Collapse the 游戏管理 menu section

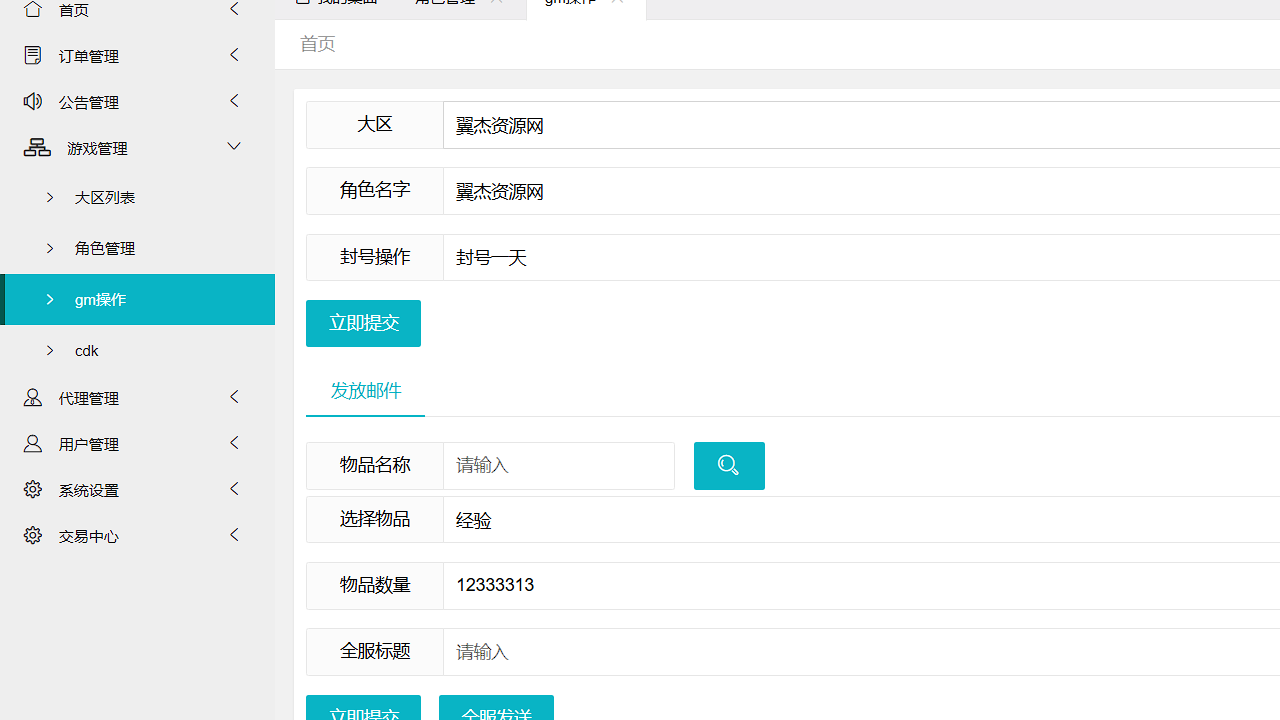tap(234, 146)
